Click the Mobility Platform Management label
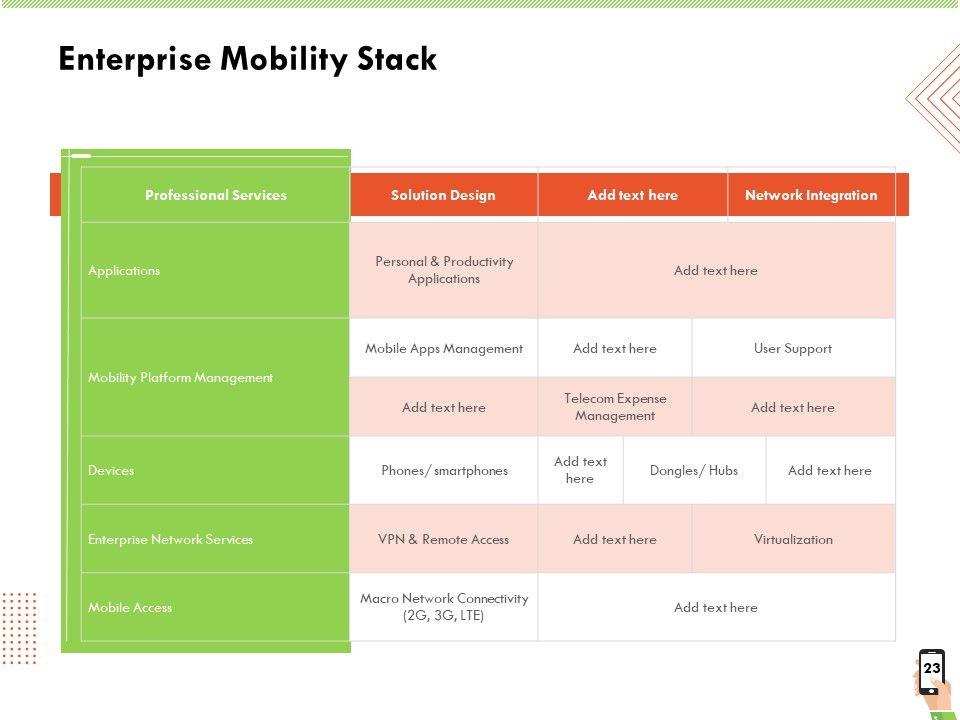960x720 pixels. point(180,377)
